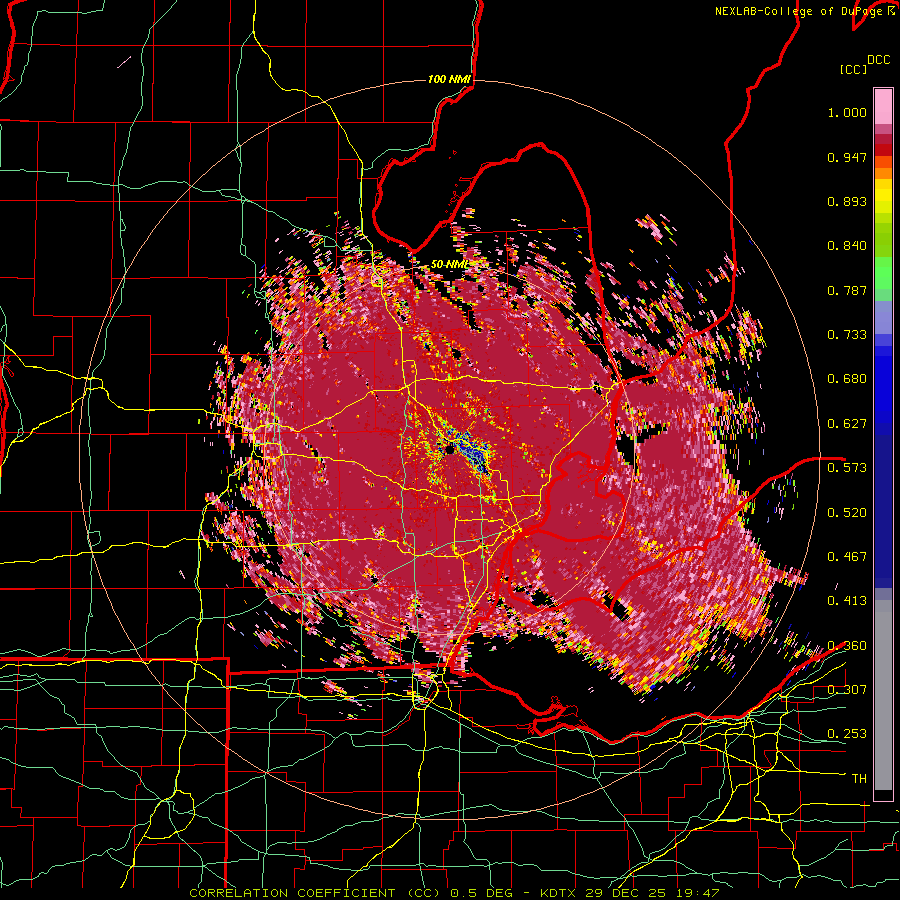900x900 pixels.
Task: Click the DCC legend title
Action: [x=878, y=60]
